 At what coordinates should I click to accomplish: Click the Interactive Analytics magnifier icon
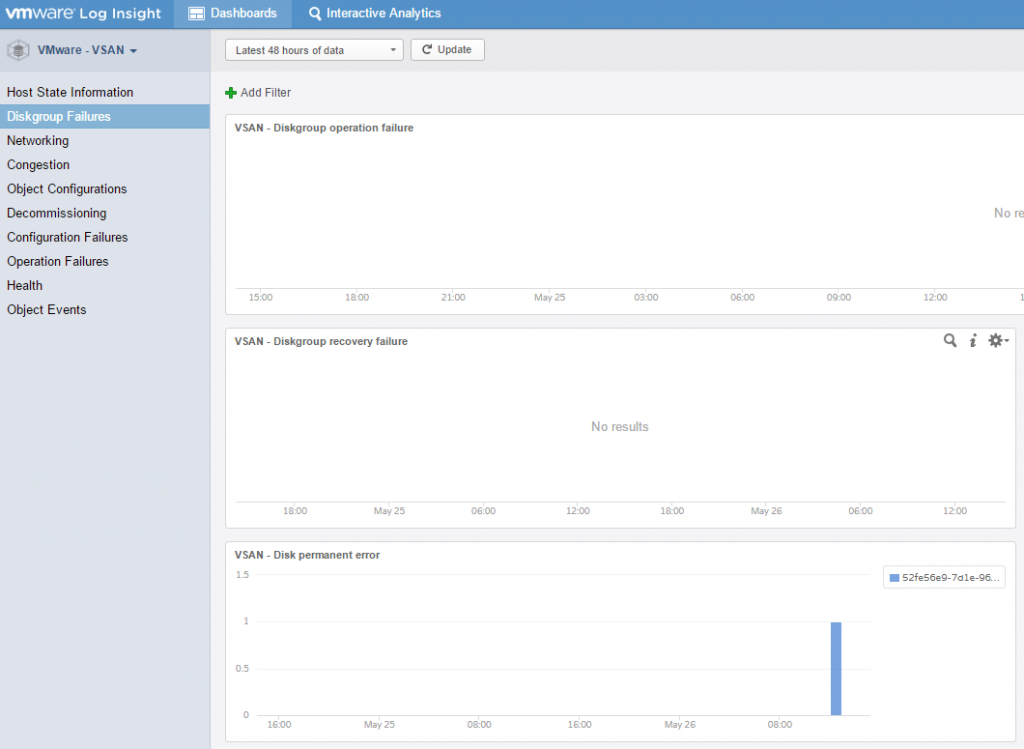(315, 14)
